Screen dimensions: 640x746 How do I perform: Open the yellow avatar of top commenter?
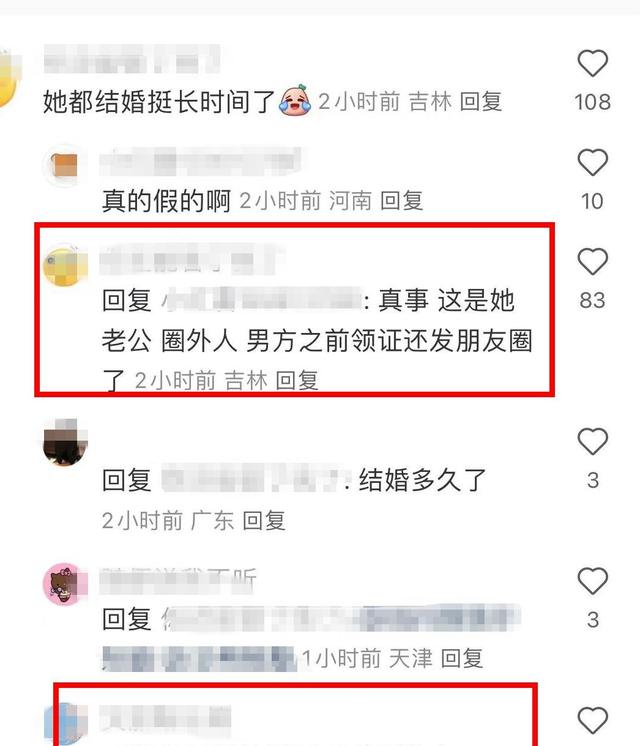[10, 79]
